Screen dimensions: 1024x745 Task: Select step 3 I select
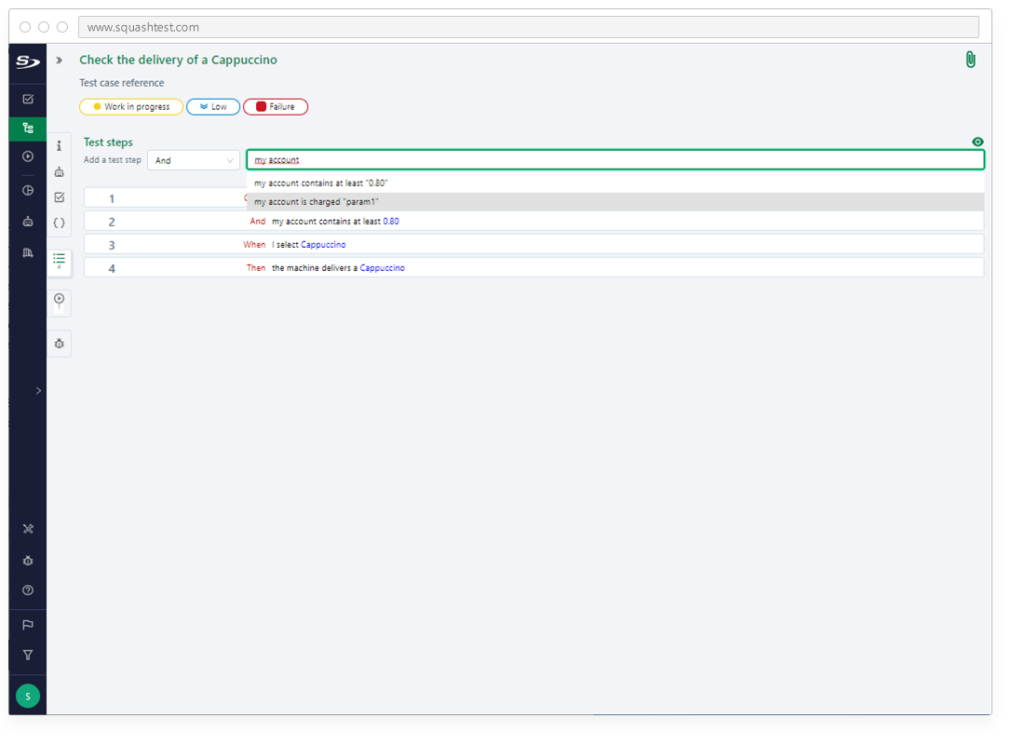point(534,245)
